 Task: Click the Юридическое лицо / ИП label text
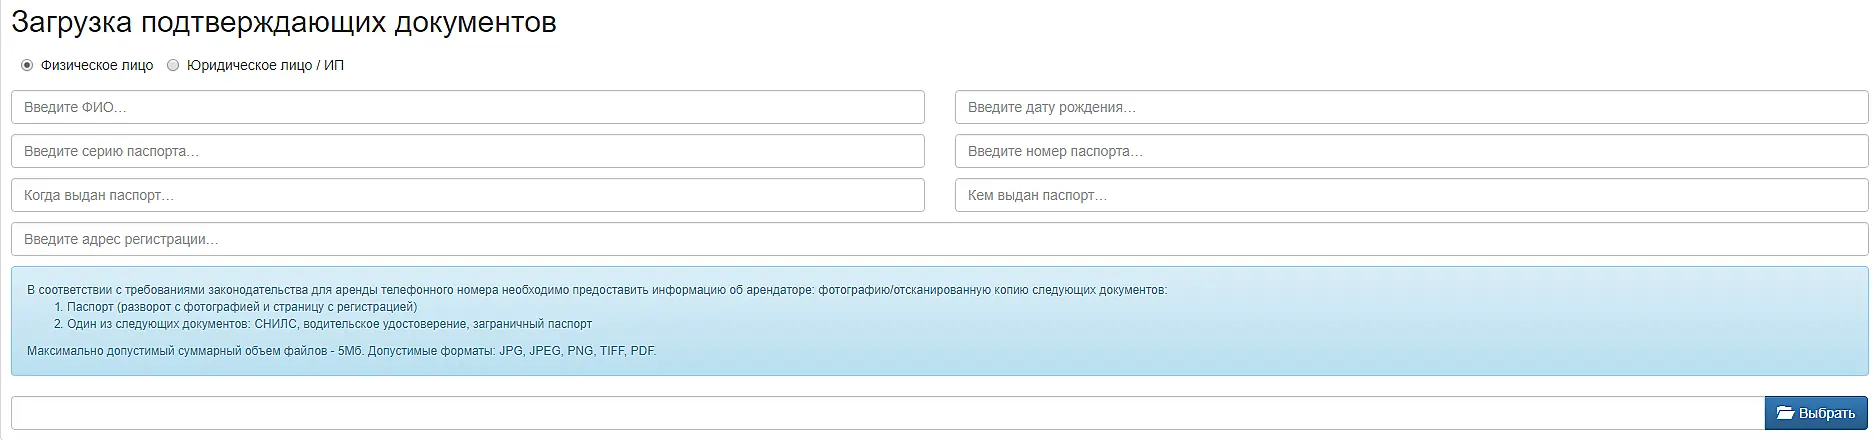[265, 65]
